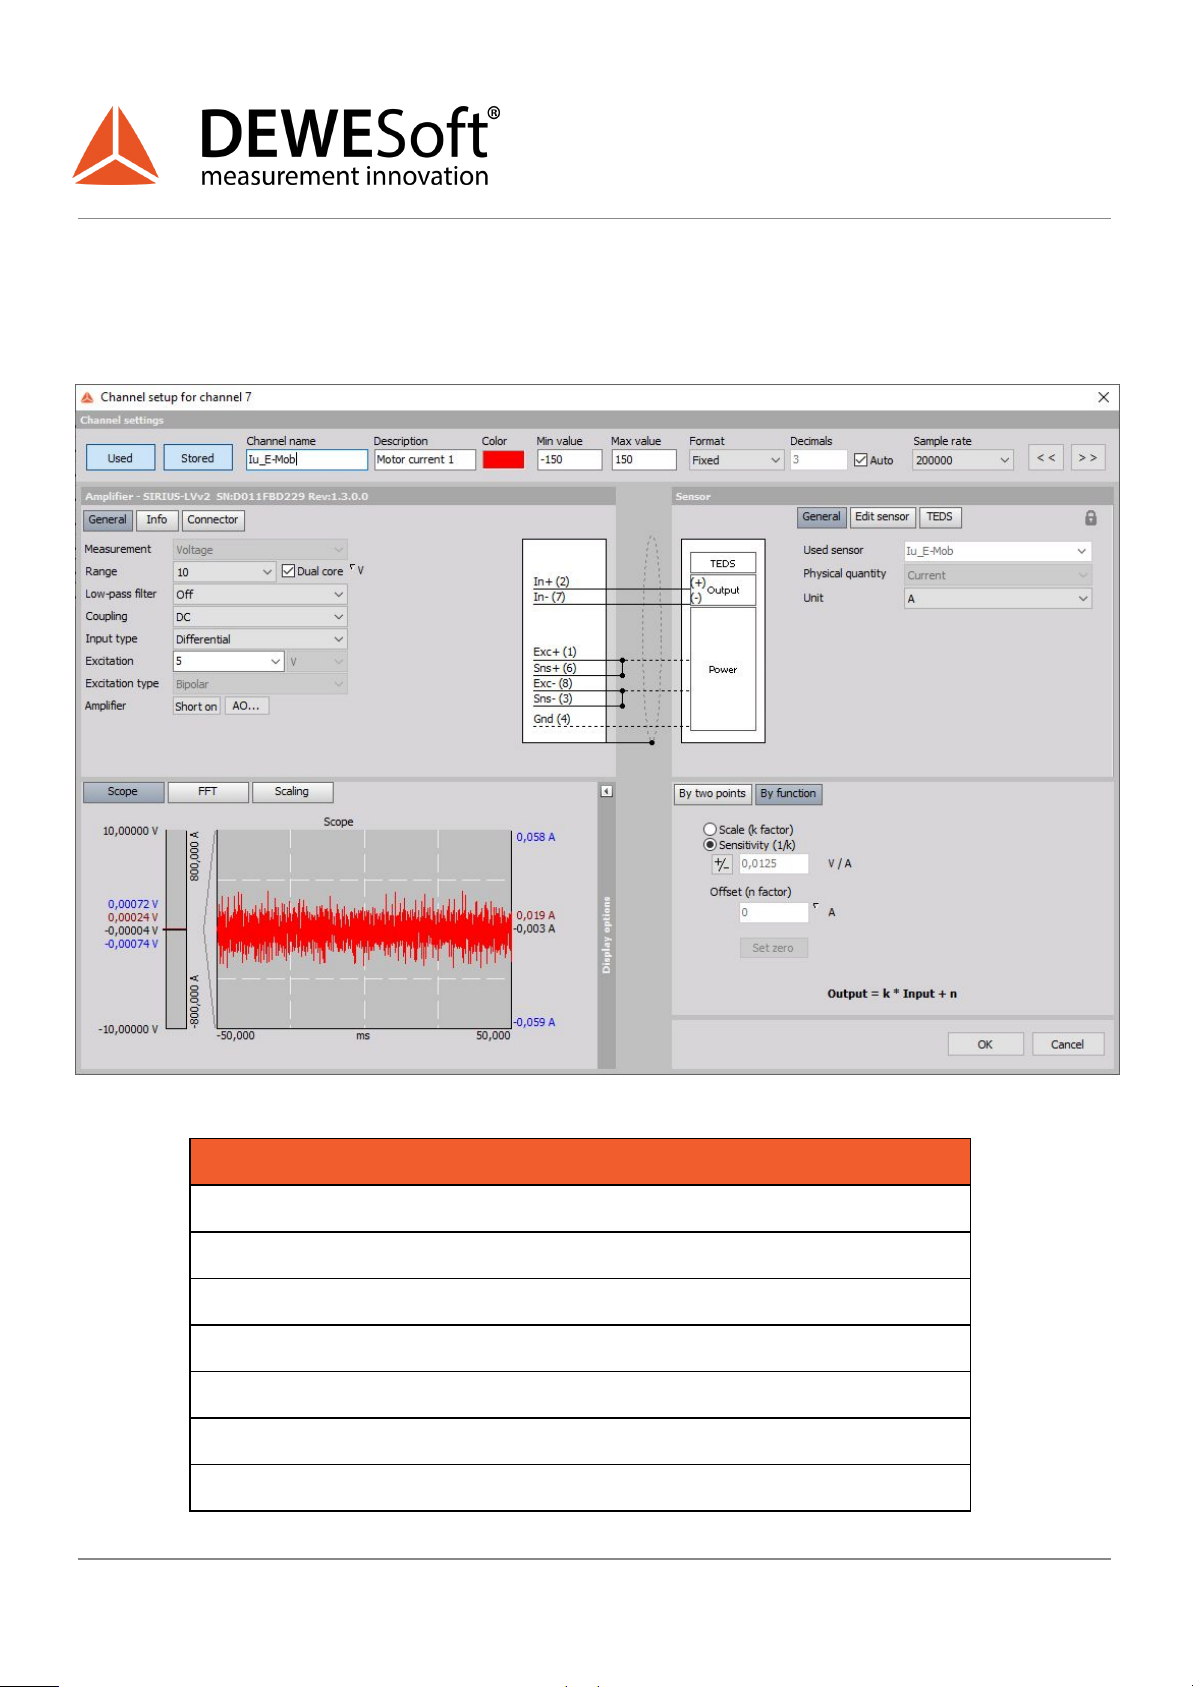
Task: Open the Input type Differential dropdown
Action: click(x=260, y=639)
